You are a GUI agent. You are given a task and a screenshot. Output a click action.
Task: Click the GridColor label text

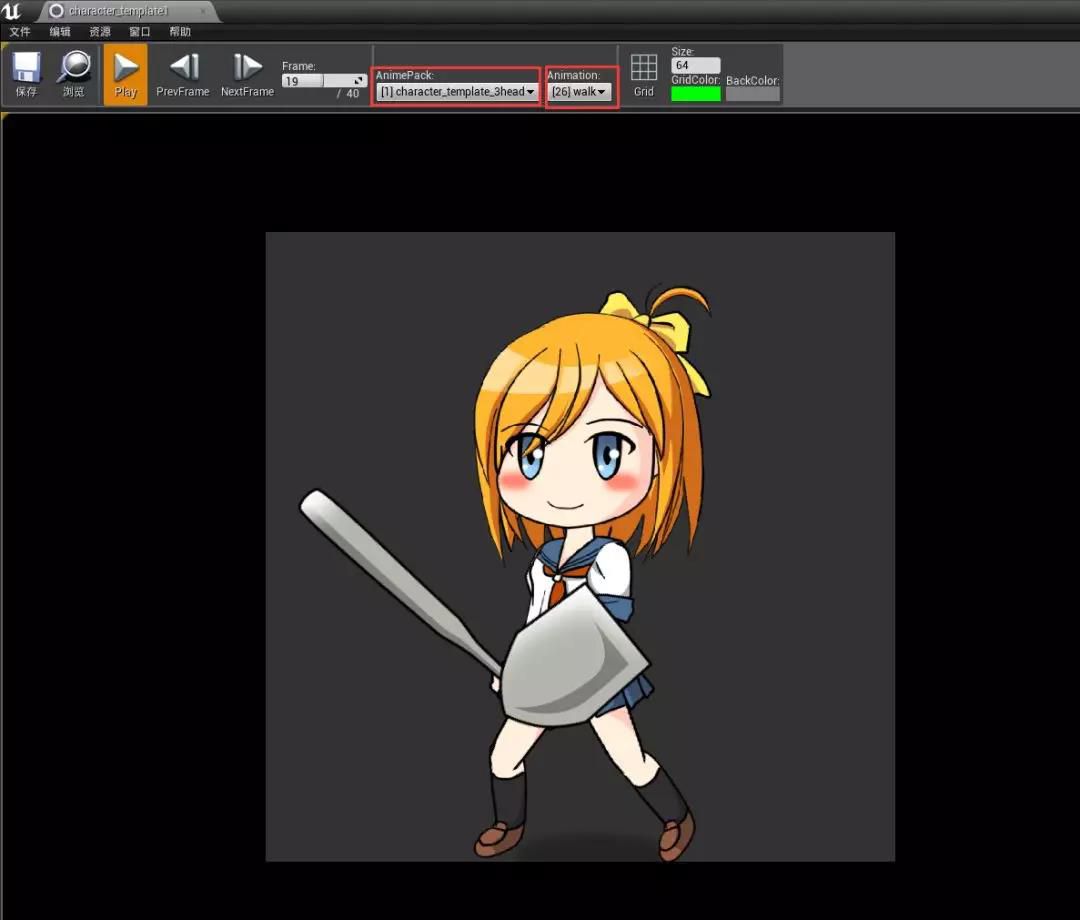click(x=696, y=80)
